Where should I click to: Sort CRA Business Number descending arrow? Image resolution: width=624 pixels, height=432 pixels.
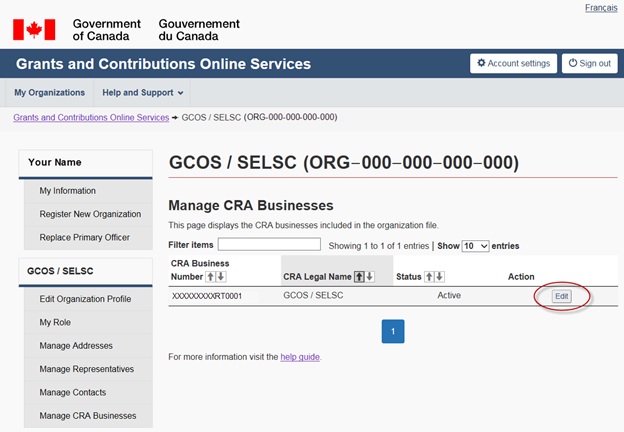point(221,276)
